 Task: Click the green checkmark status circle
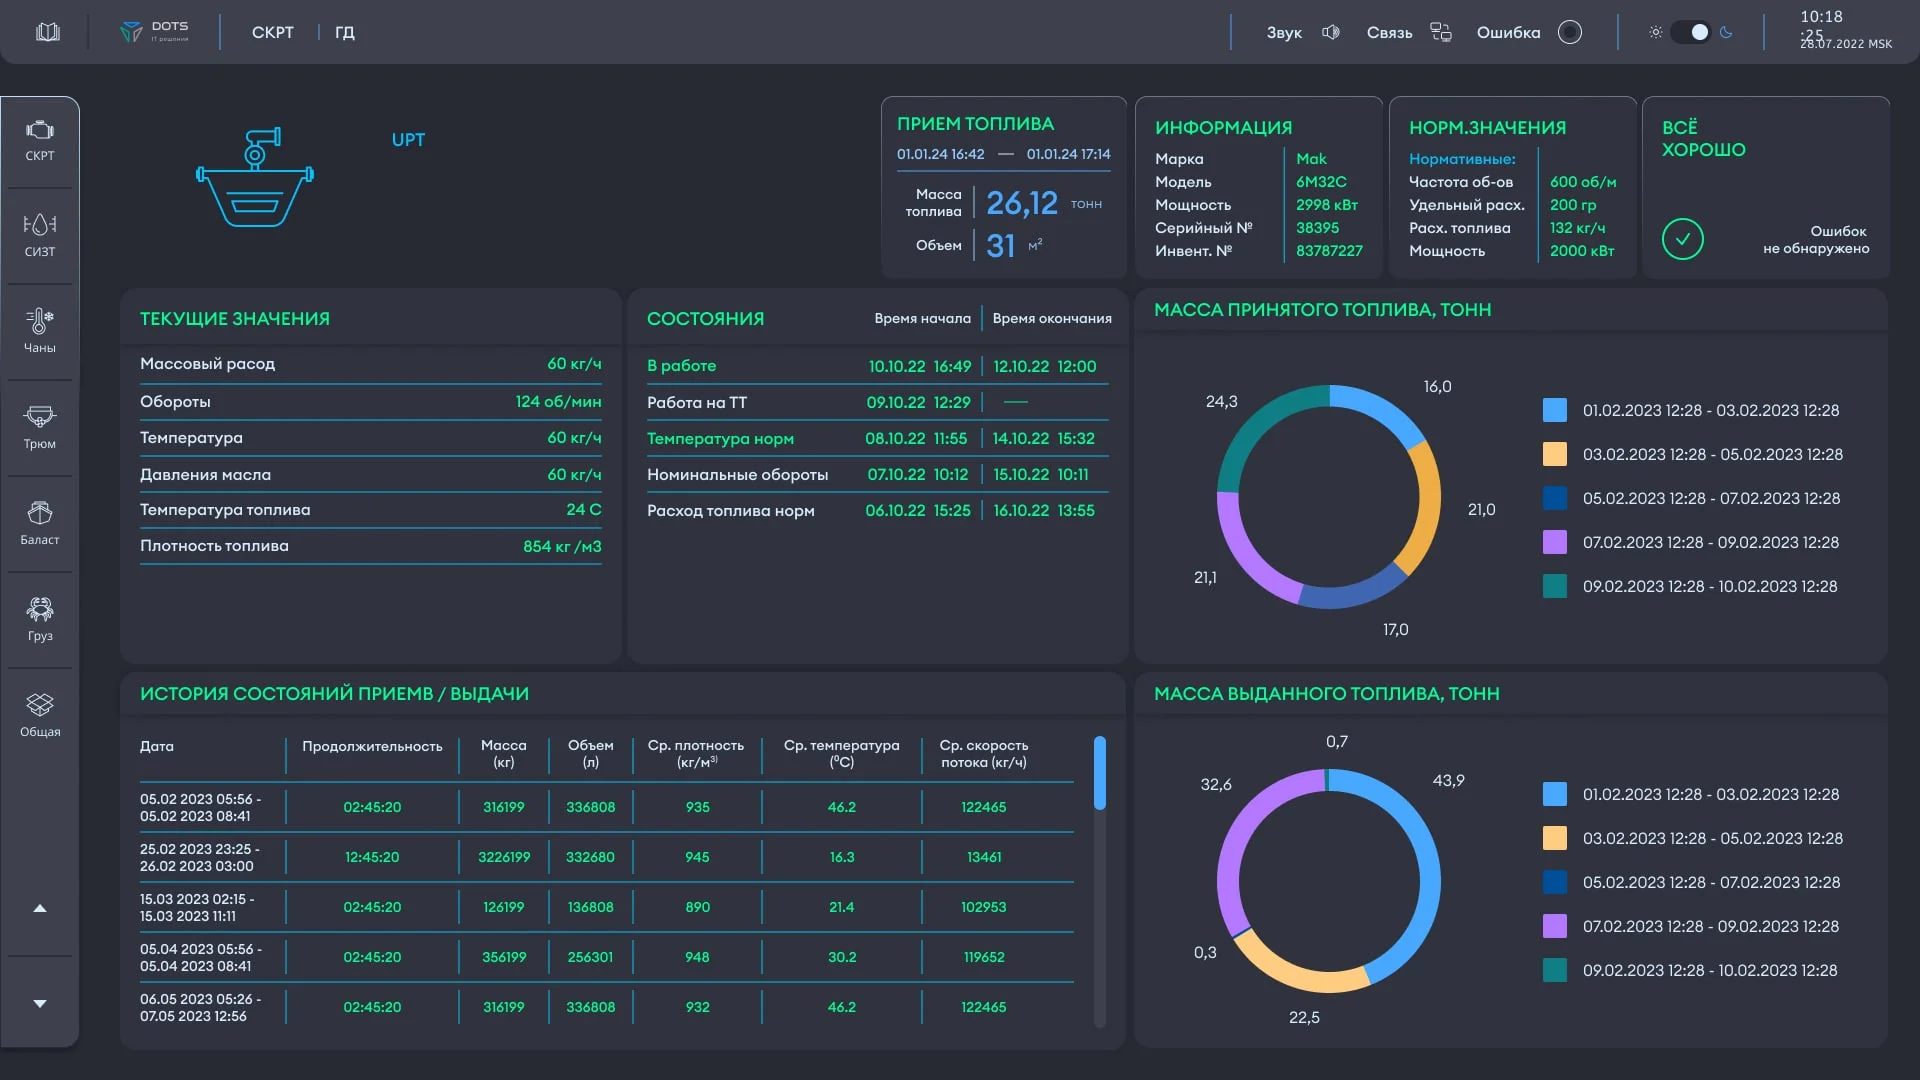[x=1682, y=239]
